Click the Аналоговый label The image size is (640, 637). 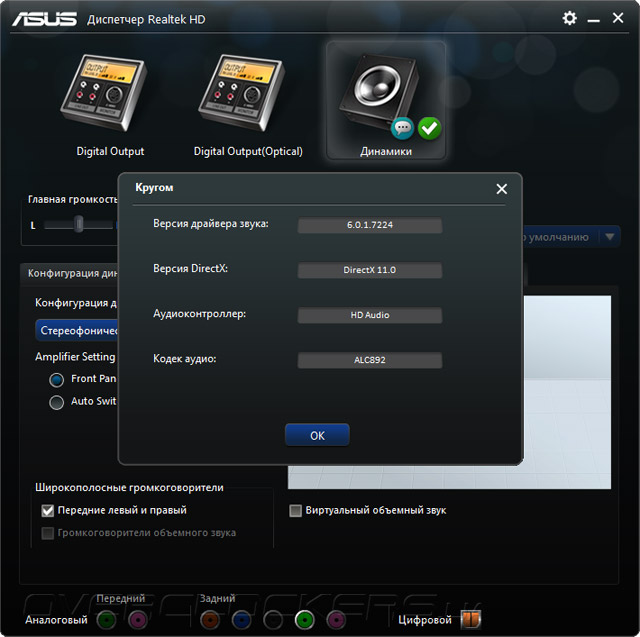pos(56,620)
